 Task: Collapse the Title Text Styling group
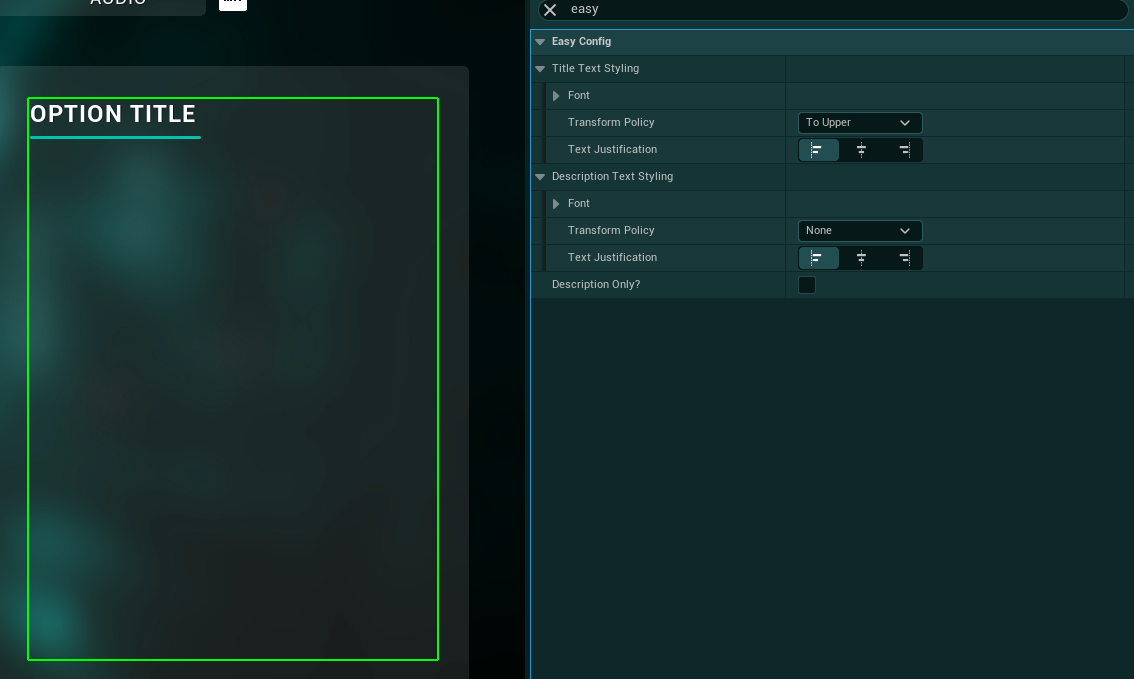coord(540,69)
